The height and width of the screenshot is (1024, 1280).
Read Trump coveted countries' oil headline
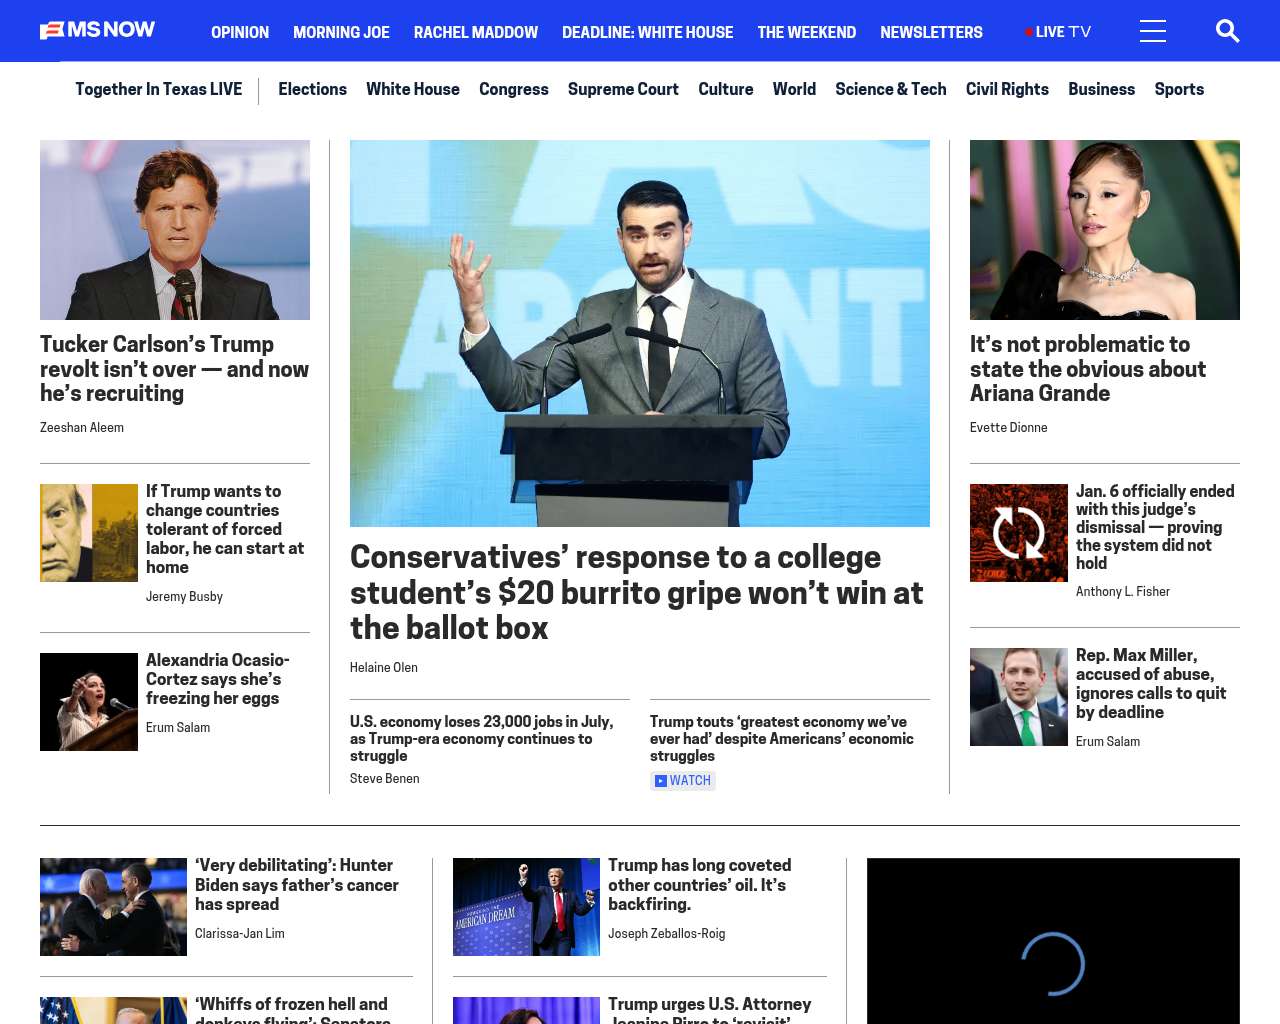click(x=700, y=885)
